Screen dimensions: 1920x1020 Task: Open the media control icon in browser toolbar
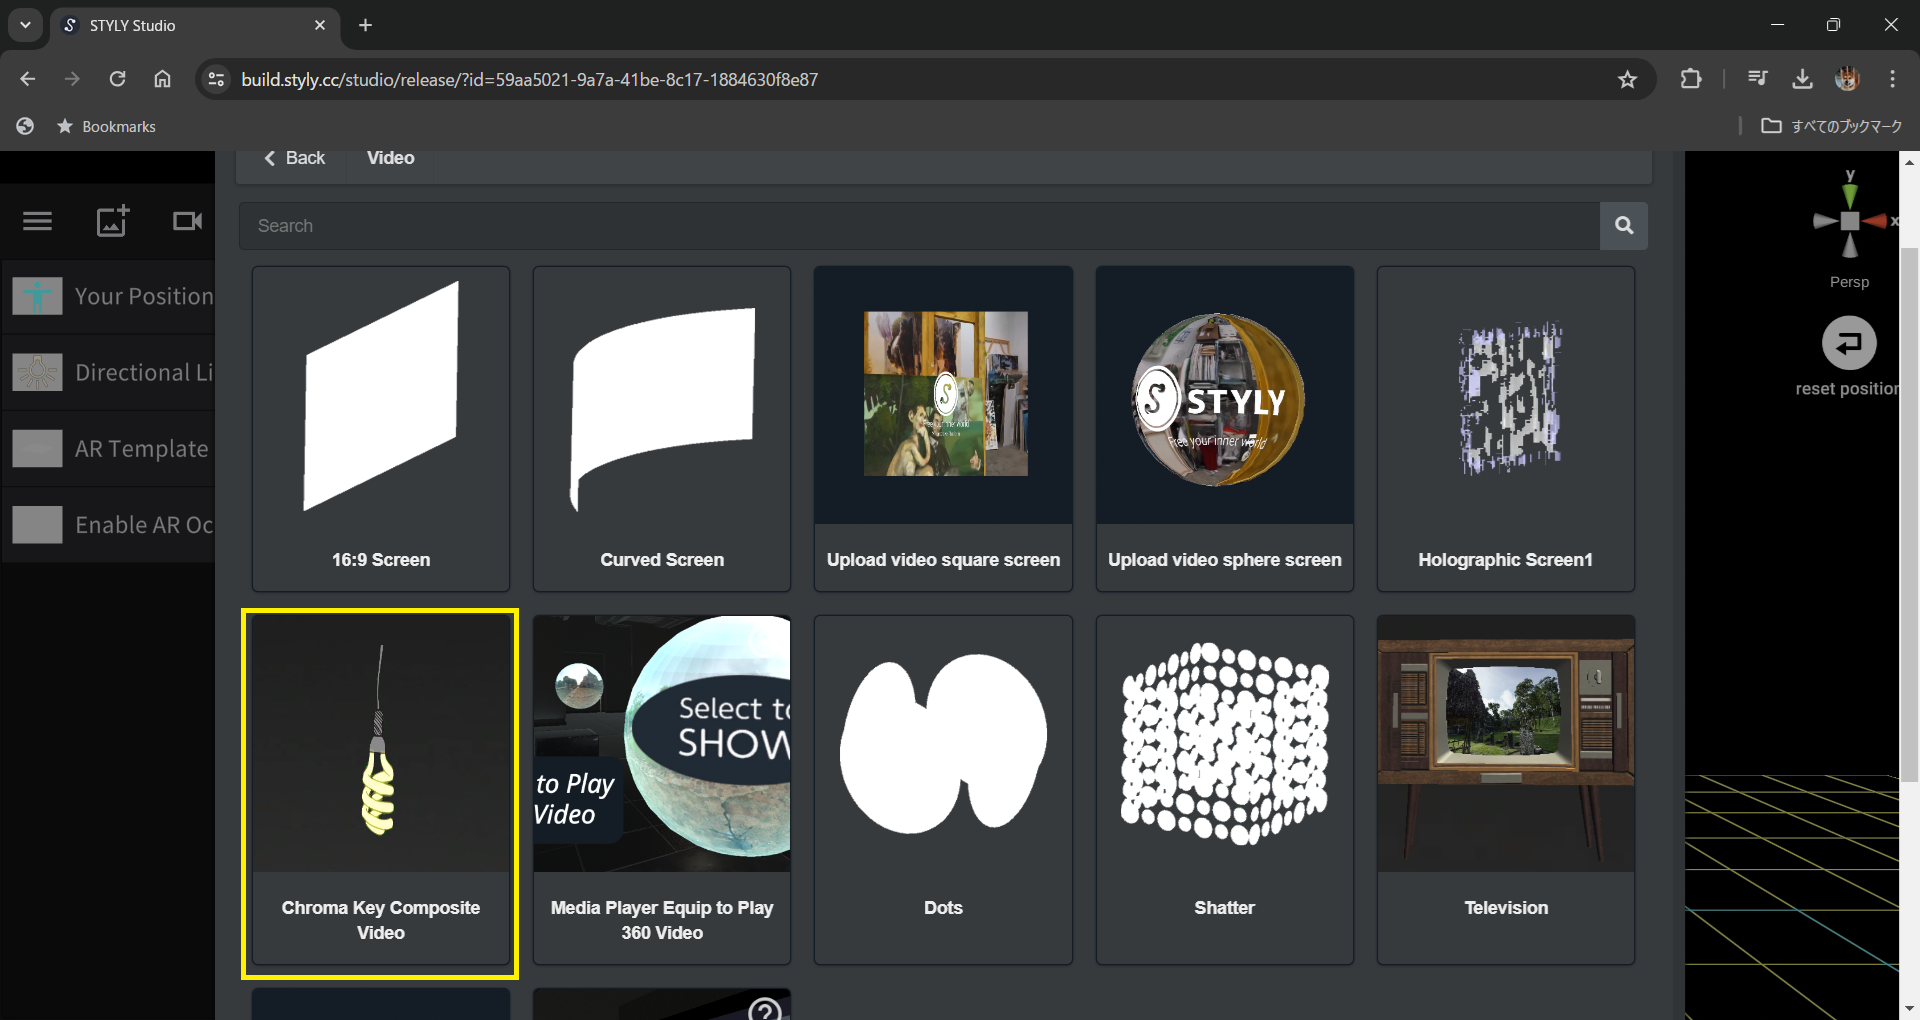(x=1757, y=79)
